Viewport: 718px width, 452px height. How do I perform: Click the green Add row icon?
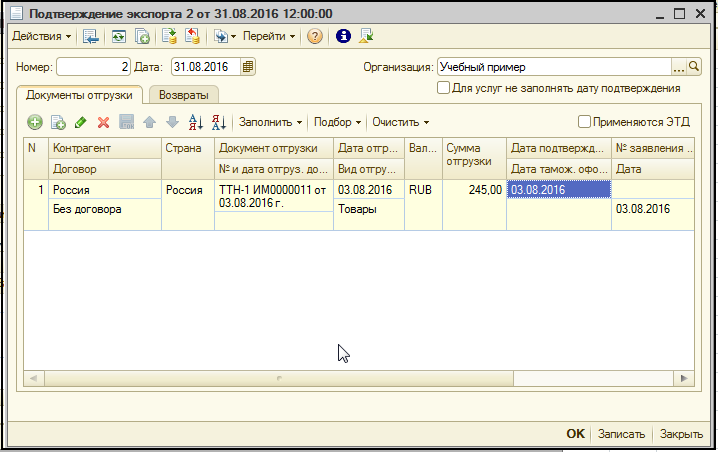35,122
